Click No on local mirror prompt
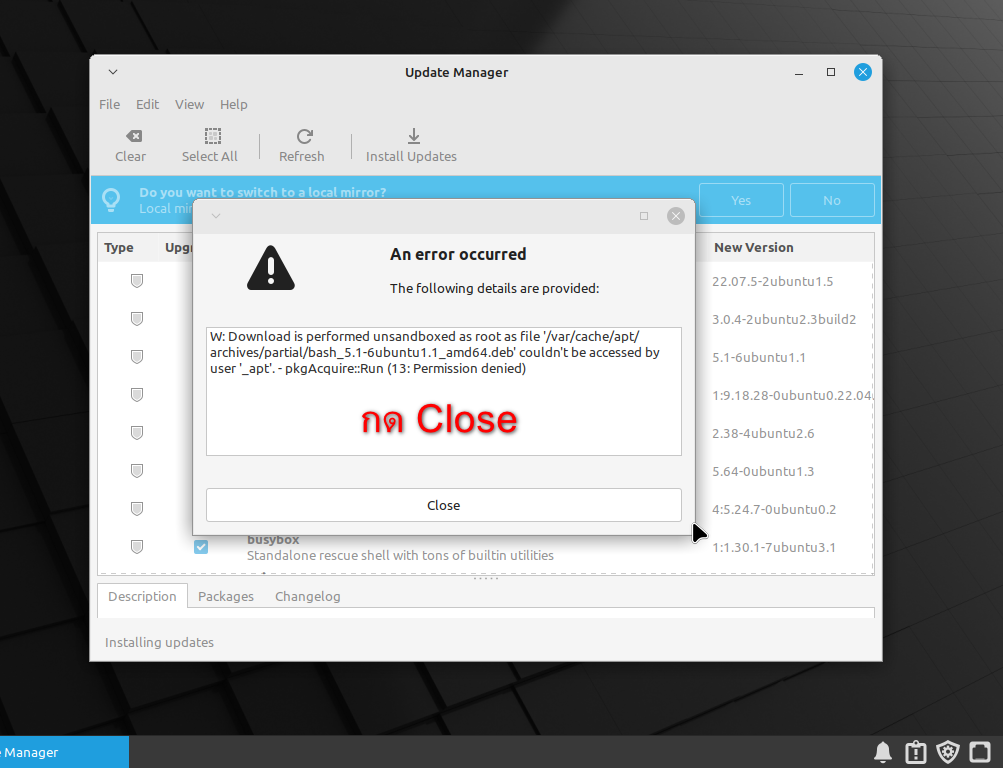The height and width of the screenshot is (768, 1003). point(832,200)
